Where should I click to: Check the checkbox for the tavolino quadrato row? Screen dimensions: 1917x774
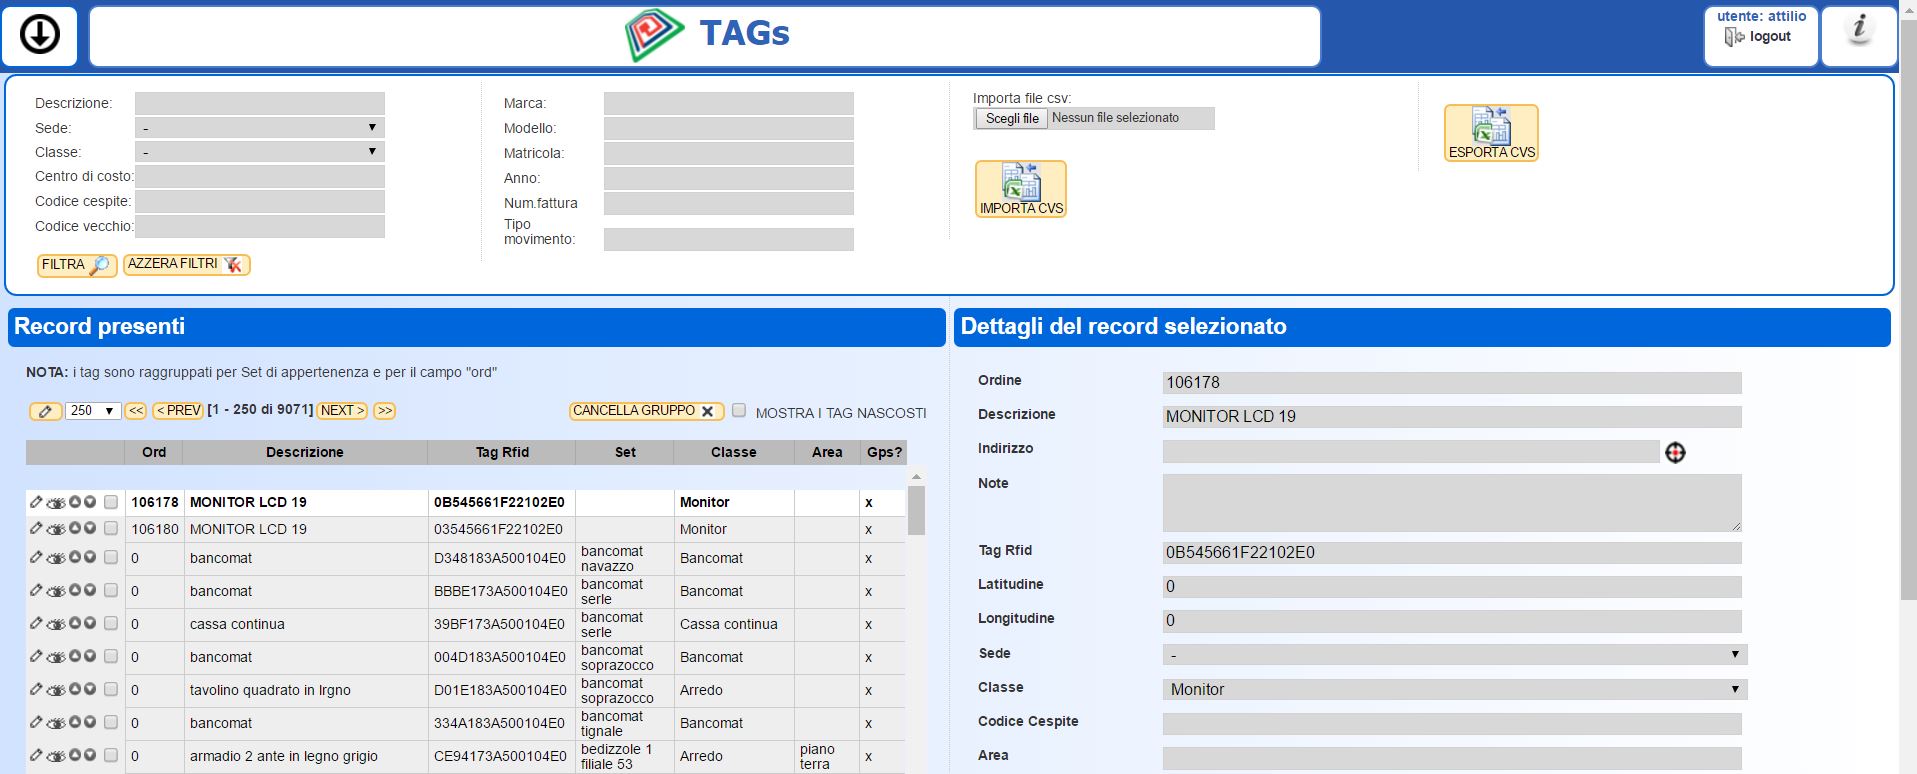click(x=111, y=689)
